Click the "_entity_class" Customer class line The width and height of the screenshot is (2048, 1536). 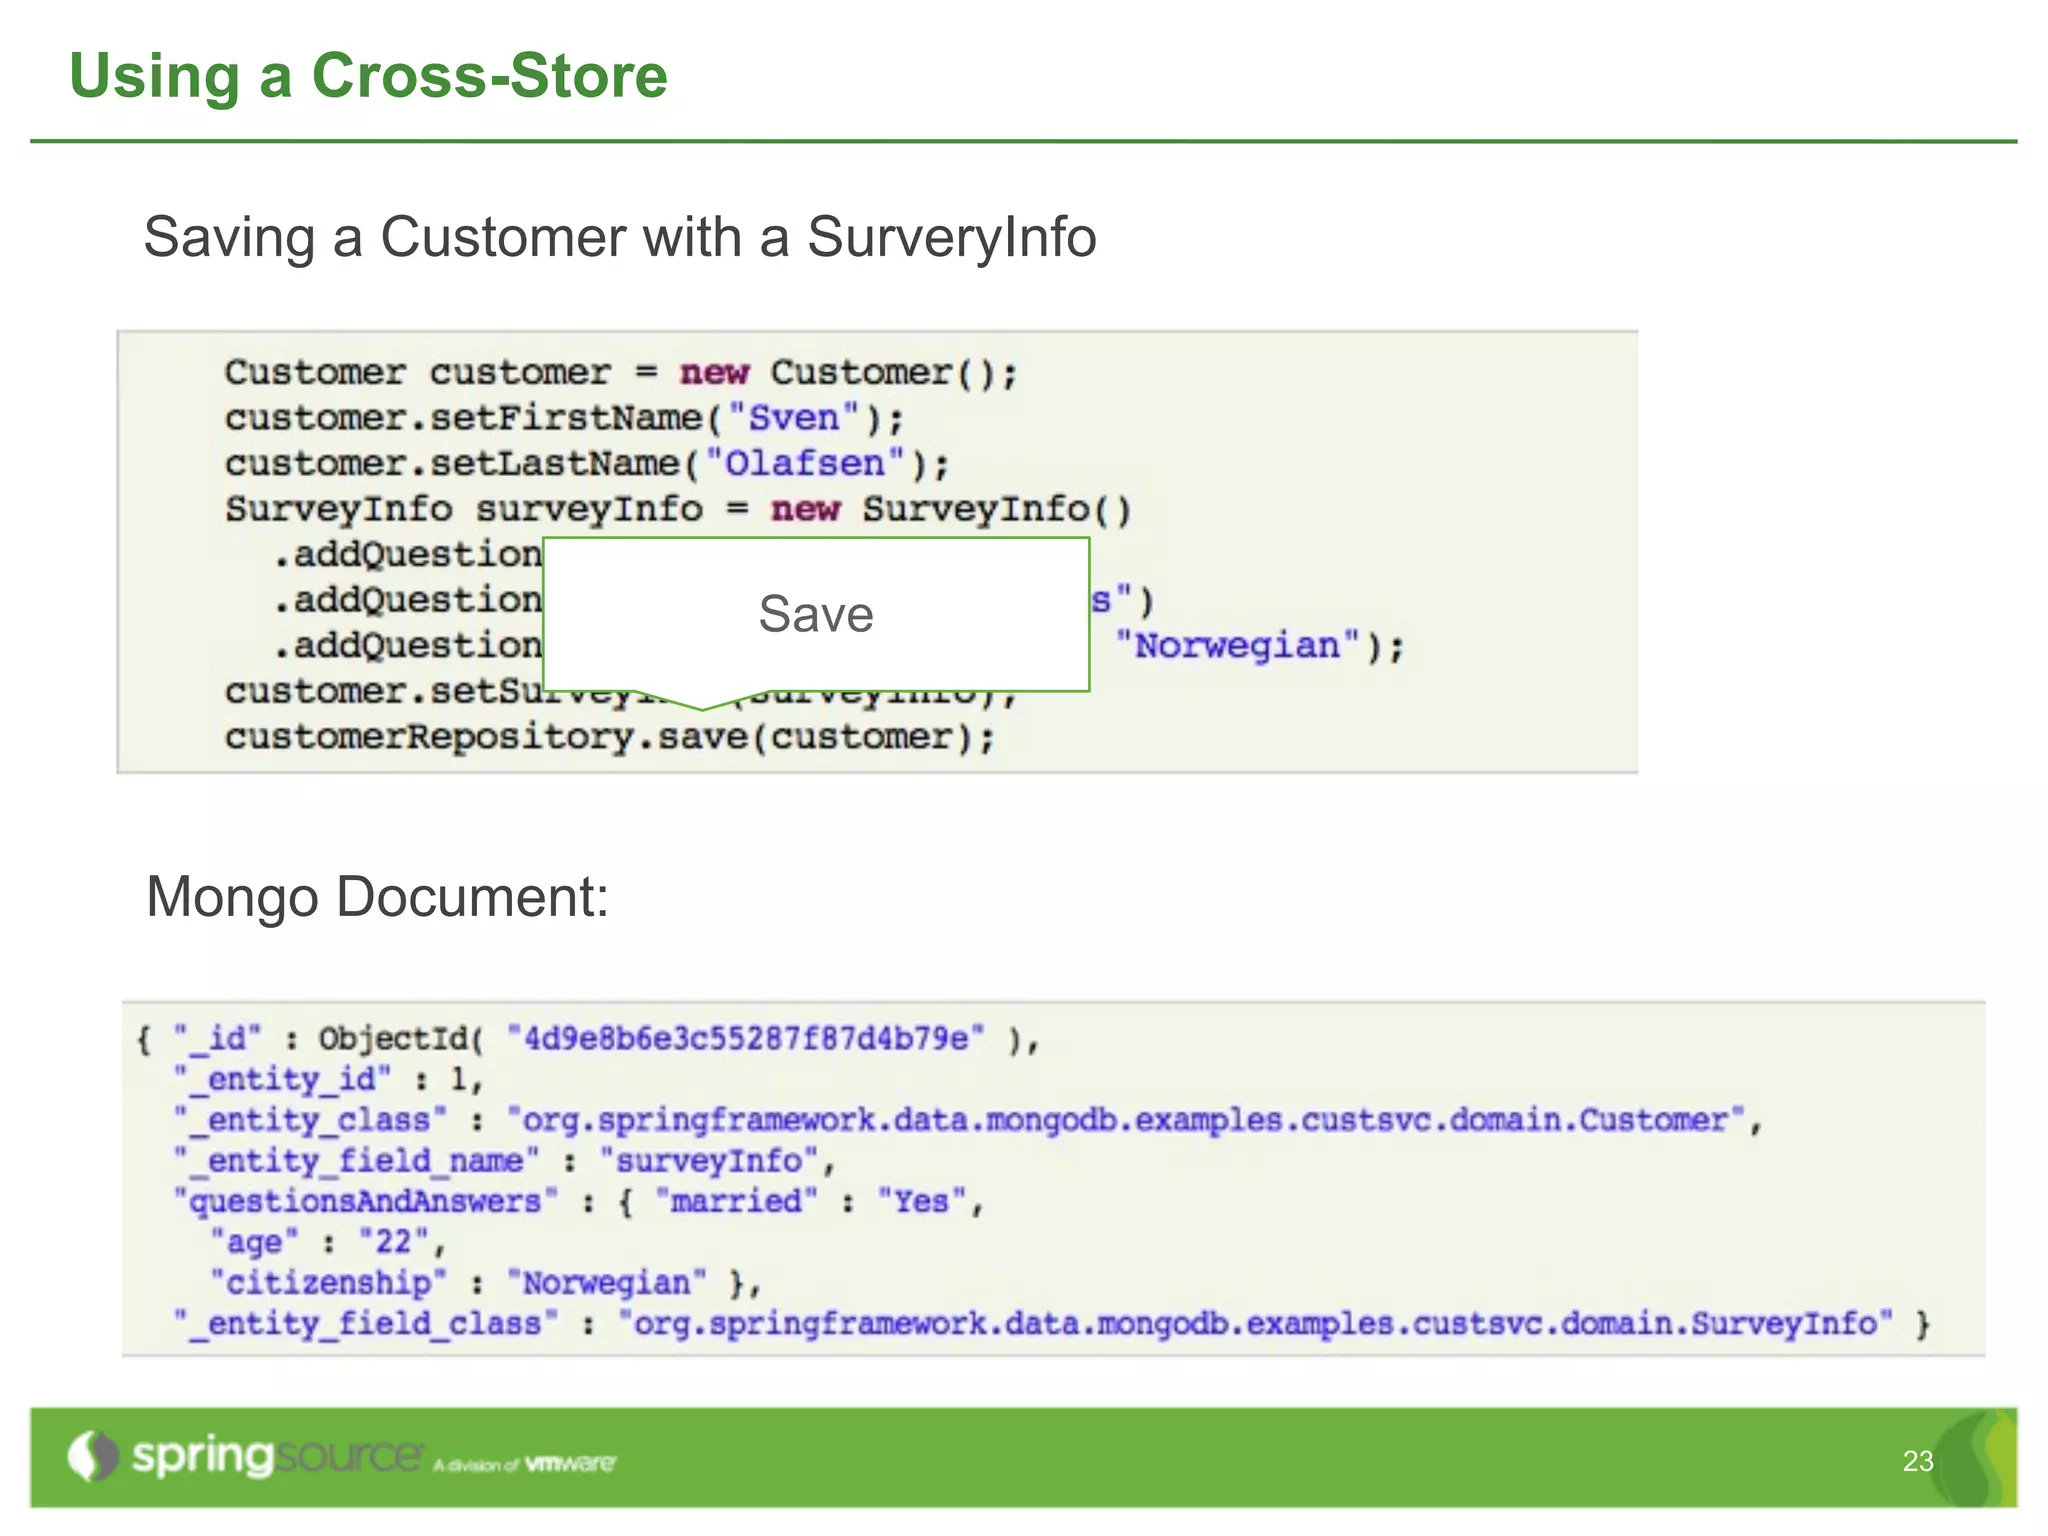tap(968, 1120)
